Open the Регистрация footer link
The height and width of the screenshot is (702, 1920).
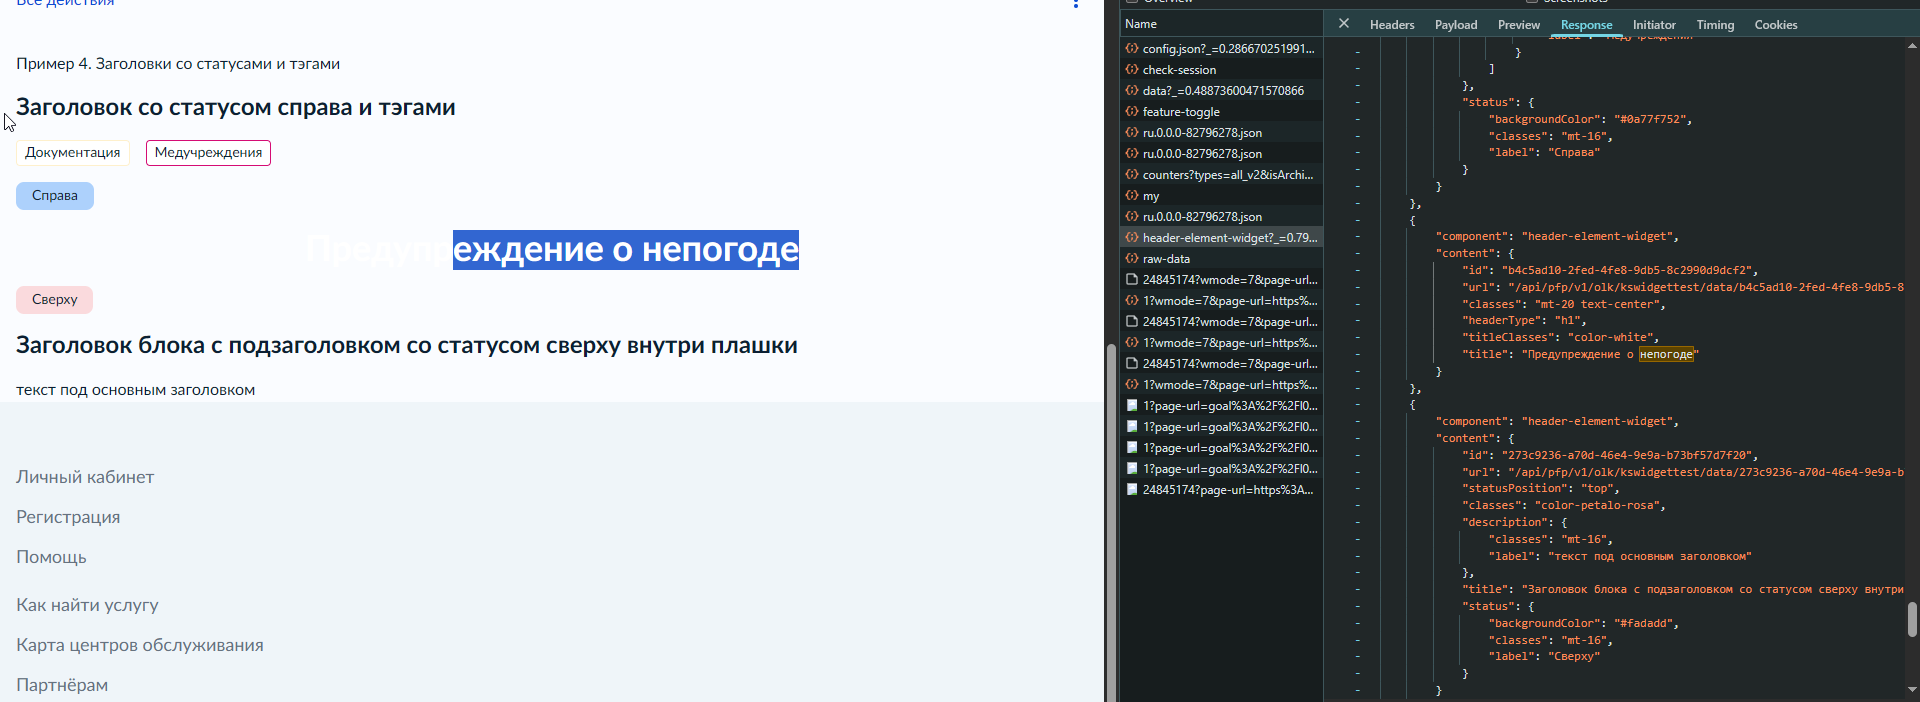click(68, 517)
